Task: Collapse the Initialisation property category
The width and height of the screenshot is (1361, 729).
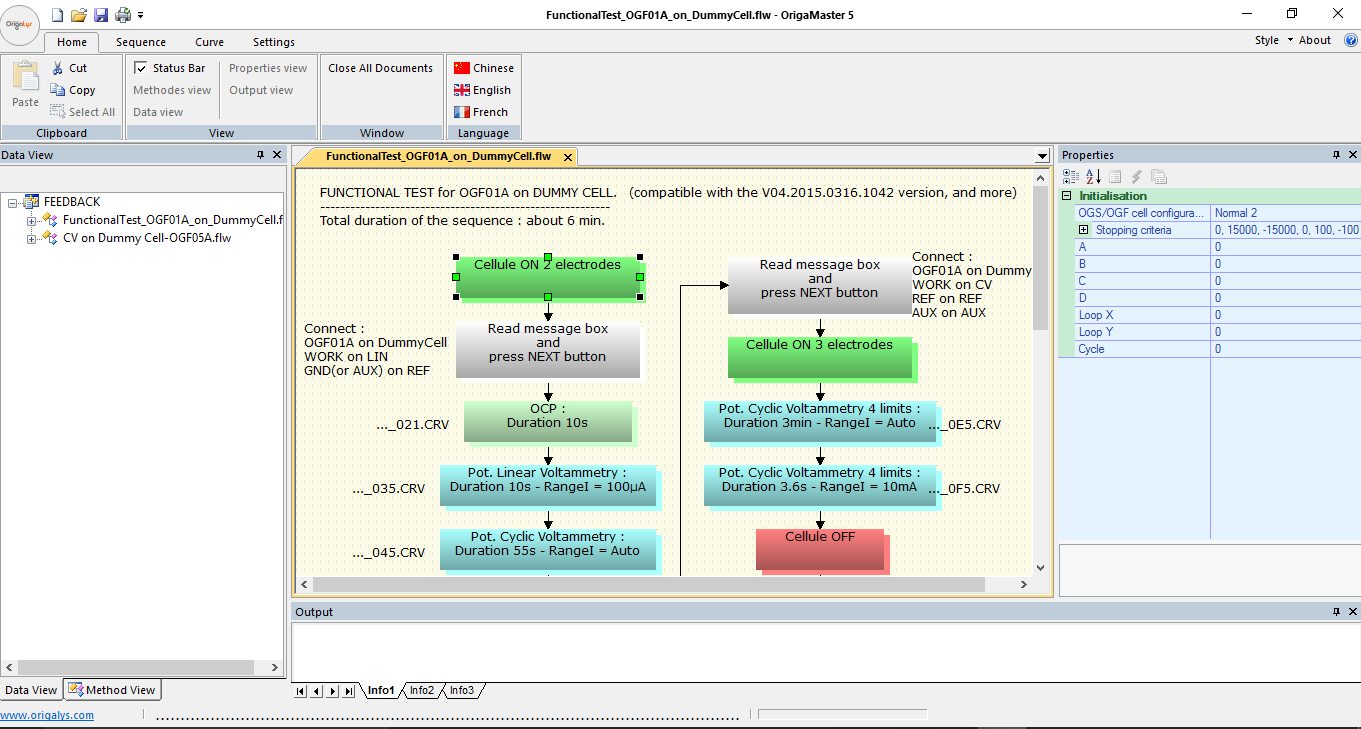Action: pos(1067,196)
